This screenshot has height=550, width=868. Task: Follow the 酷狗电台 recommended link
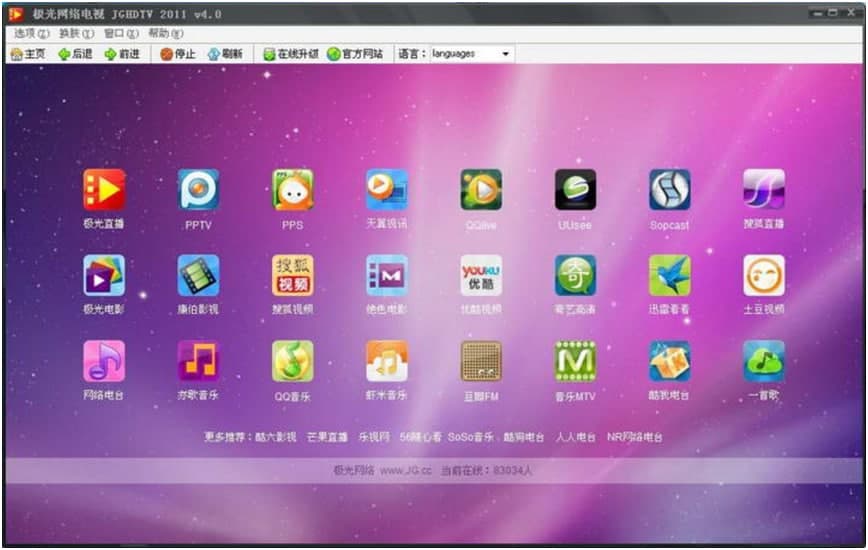coord(524,437)
